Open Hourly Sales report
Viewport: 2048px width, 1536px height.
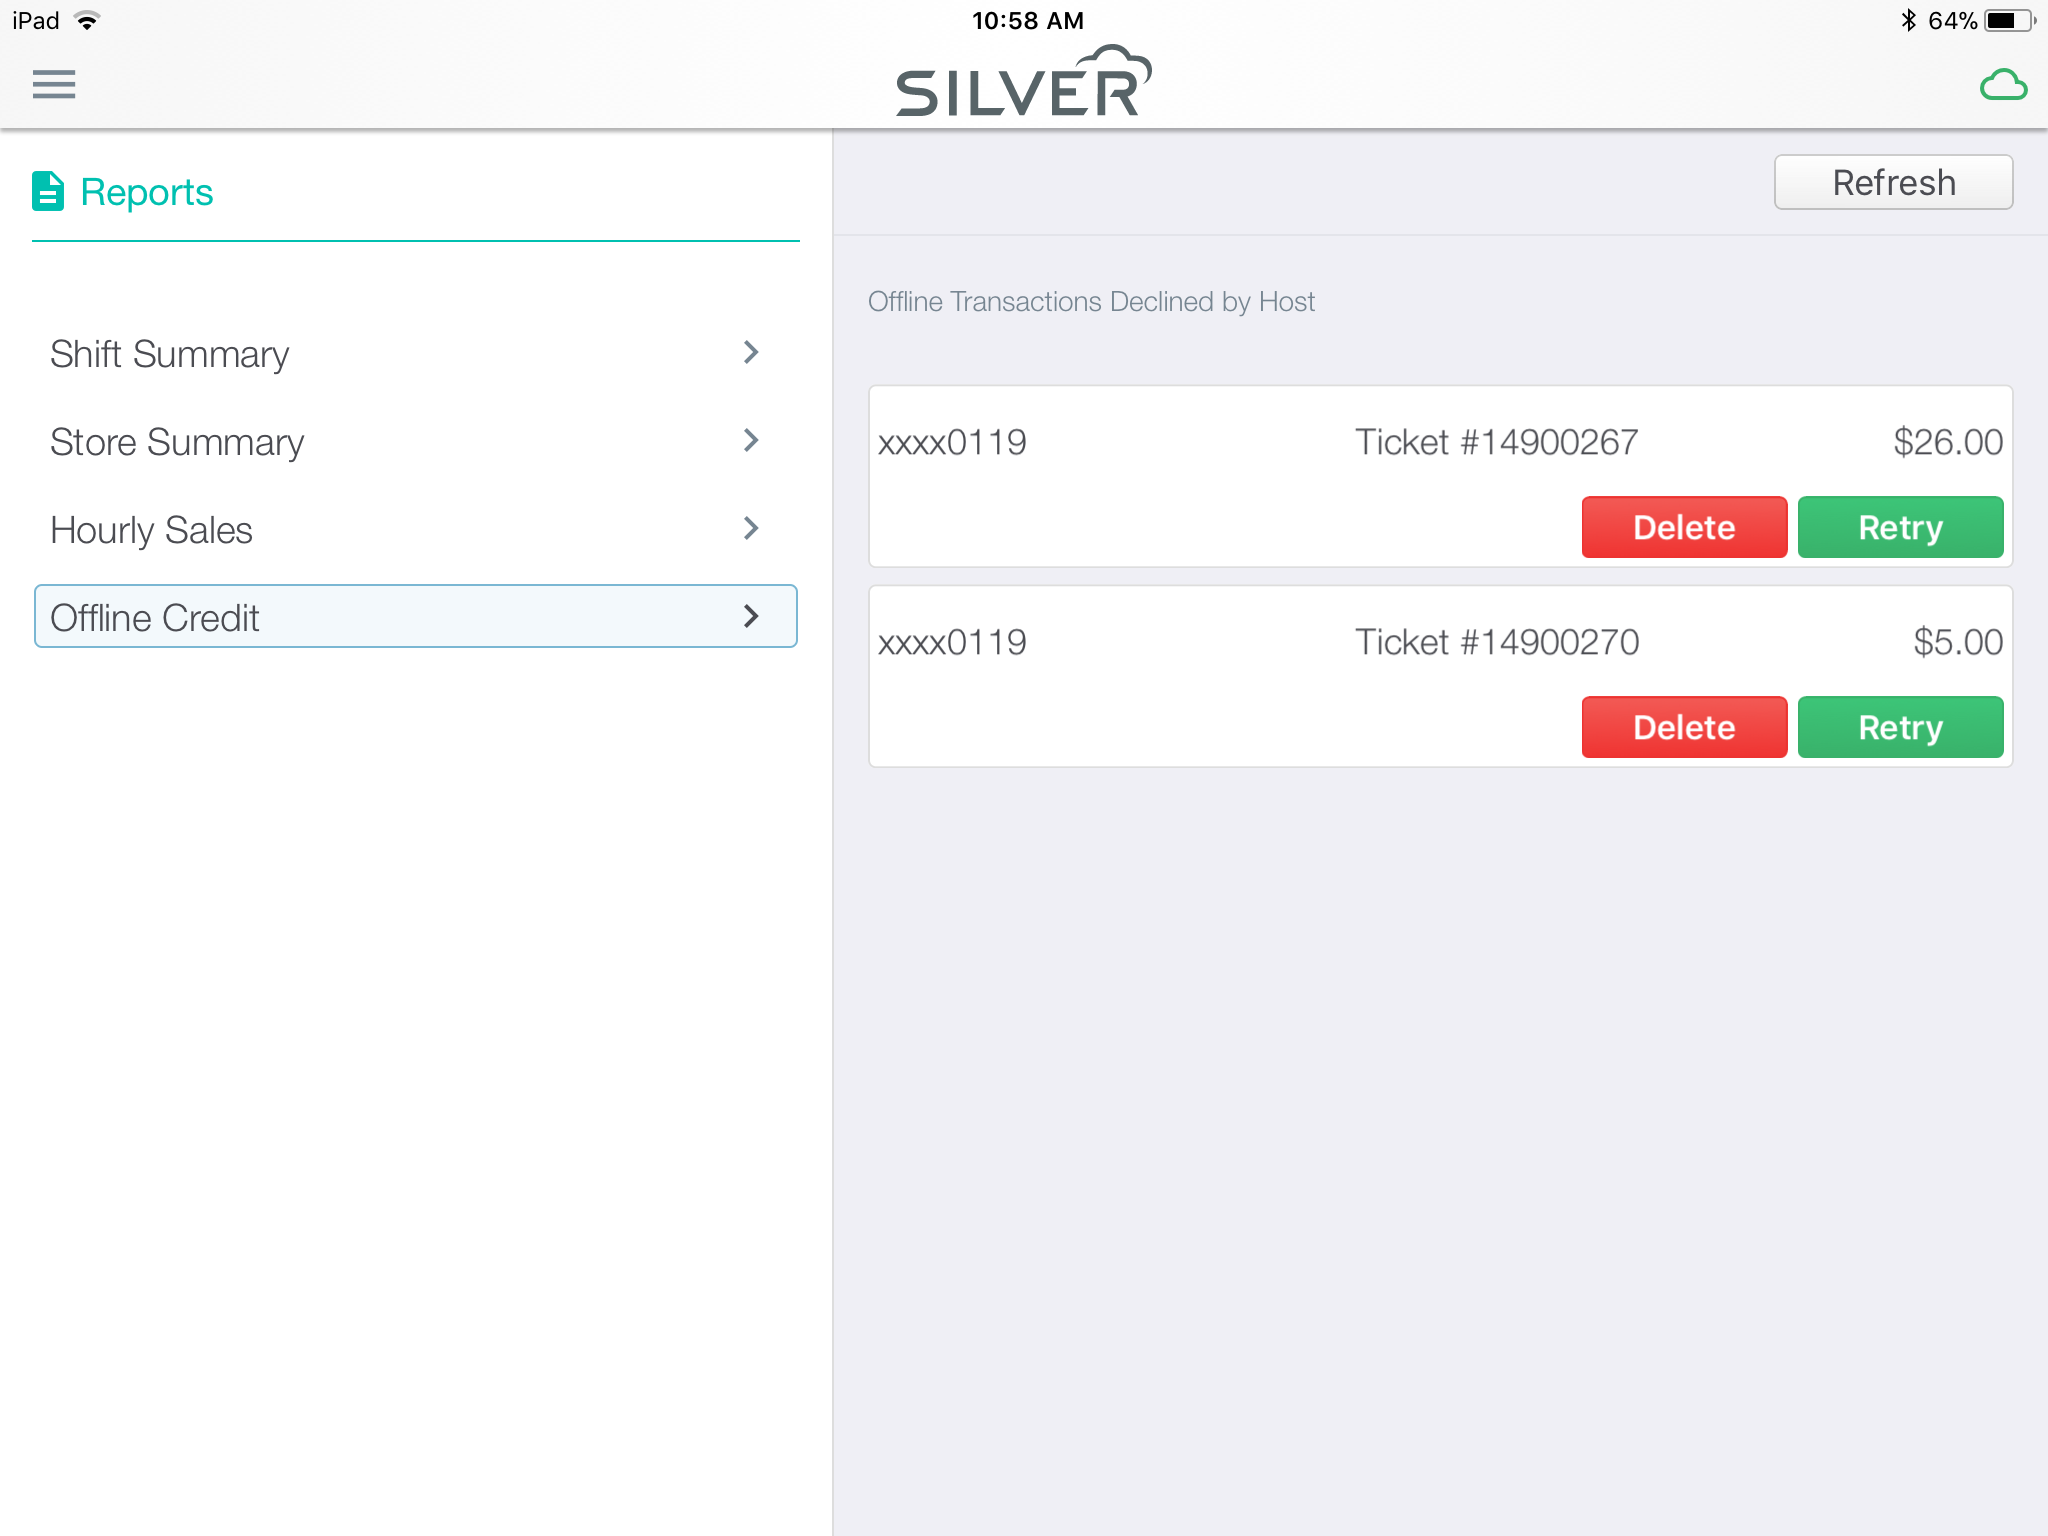coord(416,529)
